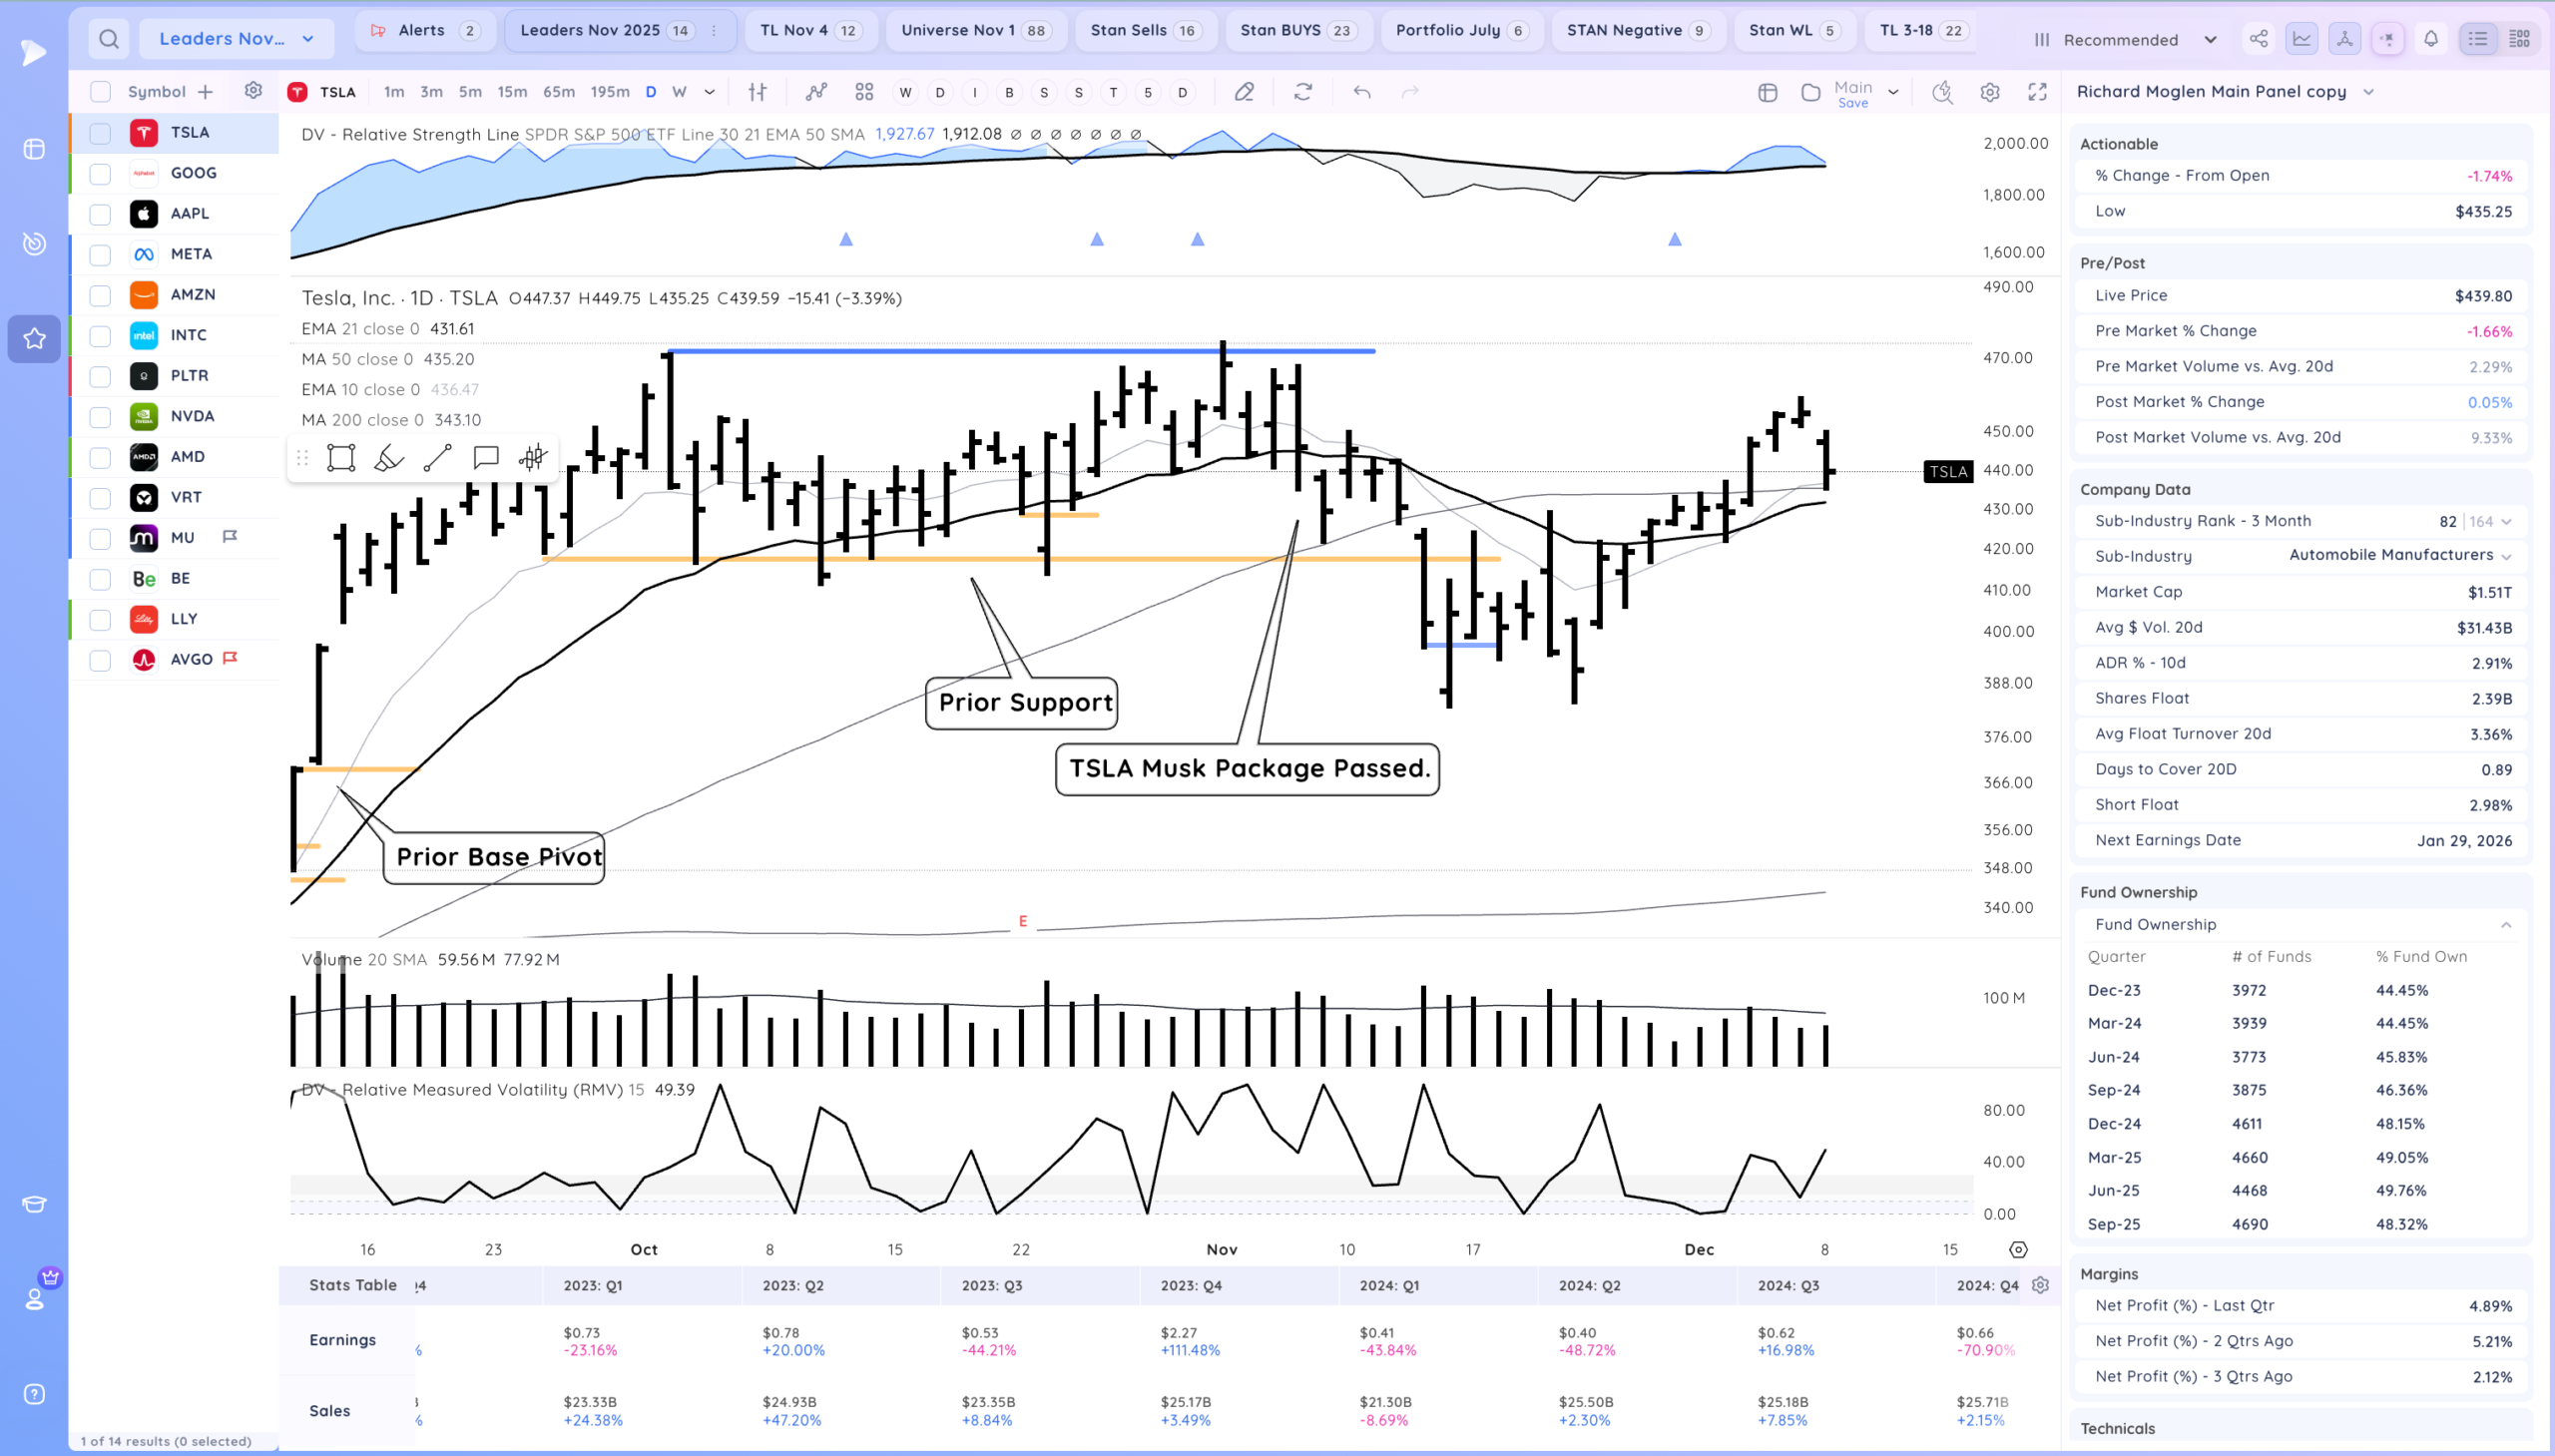This screenshot has height=1456, width=2555.
Task: Enter fullscreen chart mode
Action: click(x=2037, y=92)
